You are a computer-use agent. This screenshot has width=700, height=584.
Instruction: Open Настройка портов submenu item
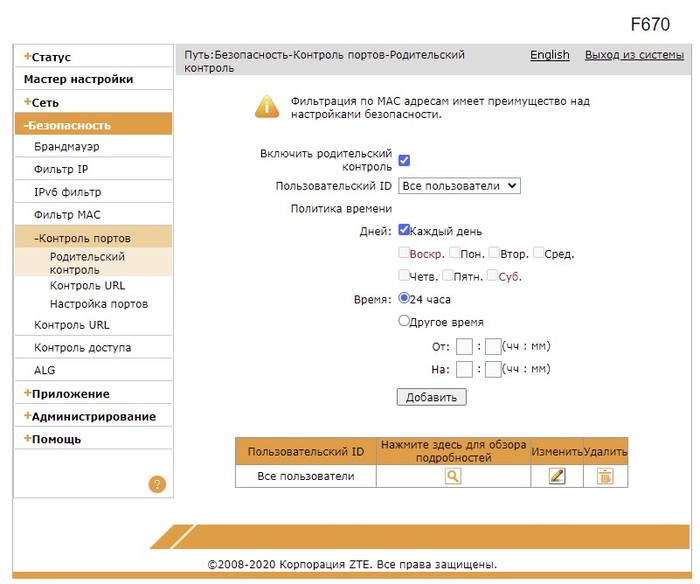[99, 304]
